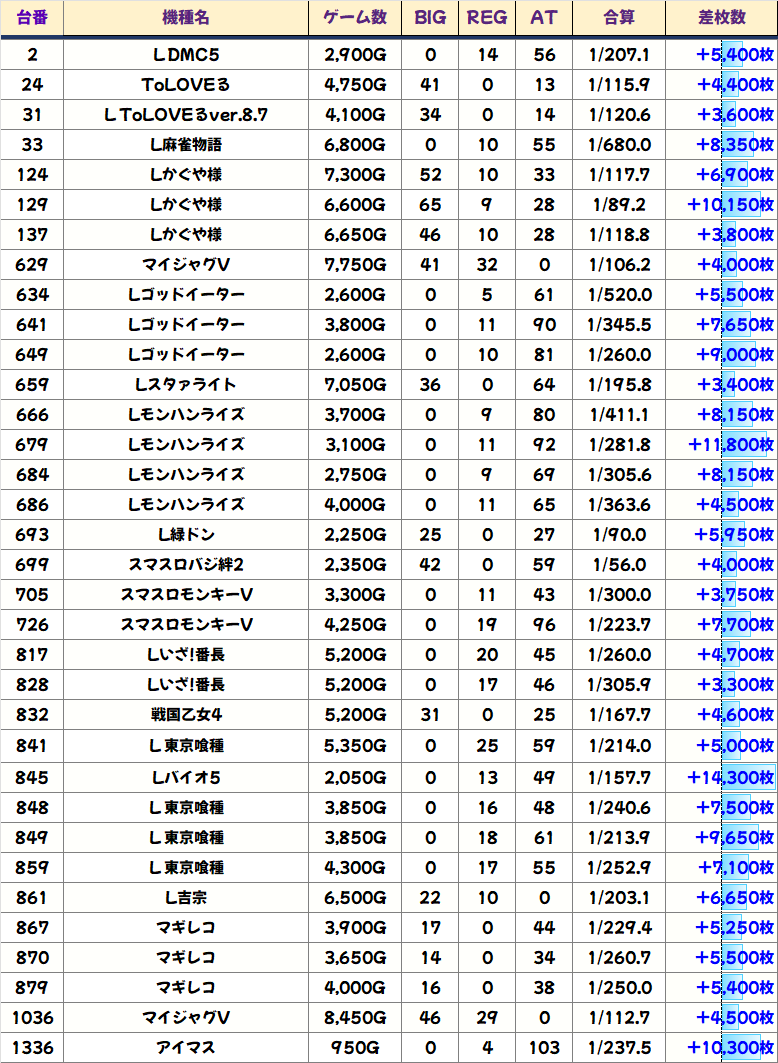Select ＬToLOVEるver.8.7 cell
The image size is (778, 1063).
pos(186,115)
